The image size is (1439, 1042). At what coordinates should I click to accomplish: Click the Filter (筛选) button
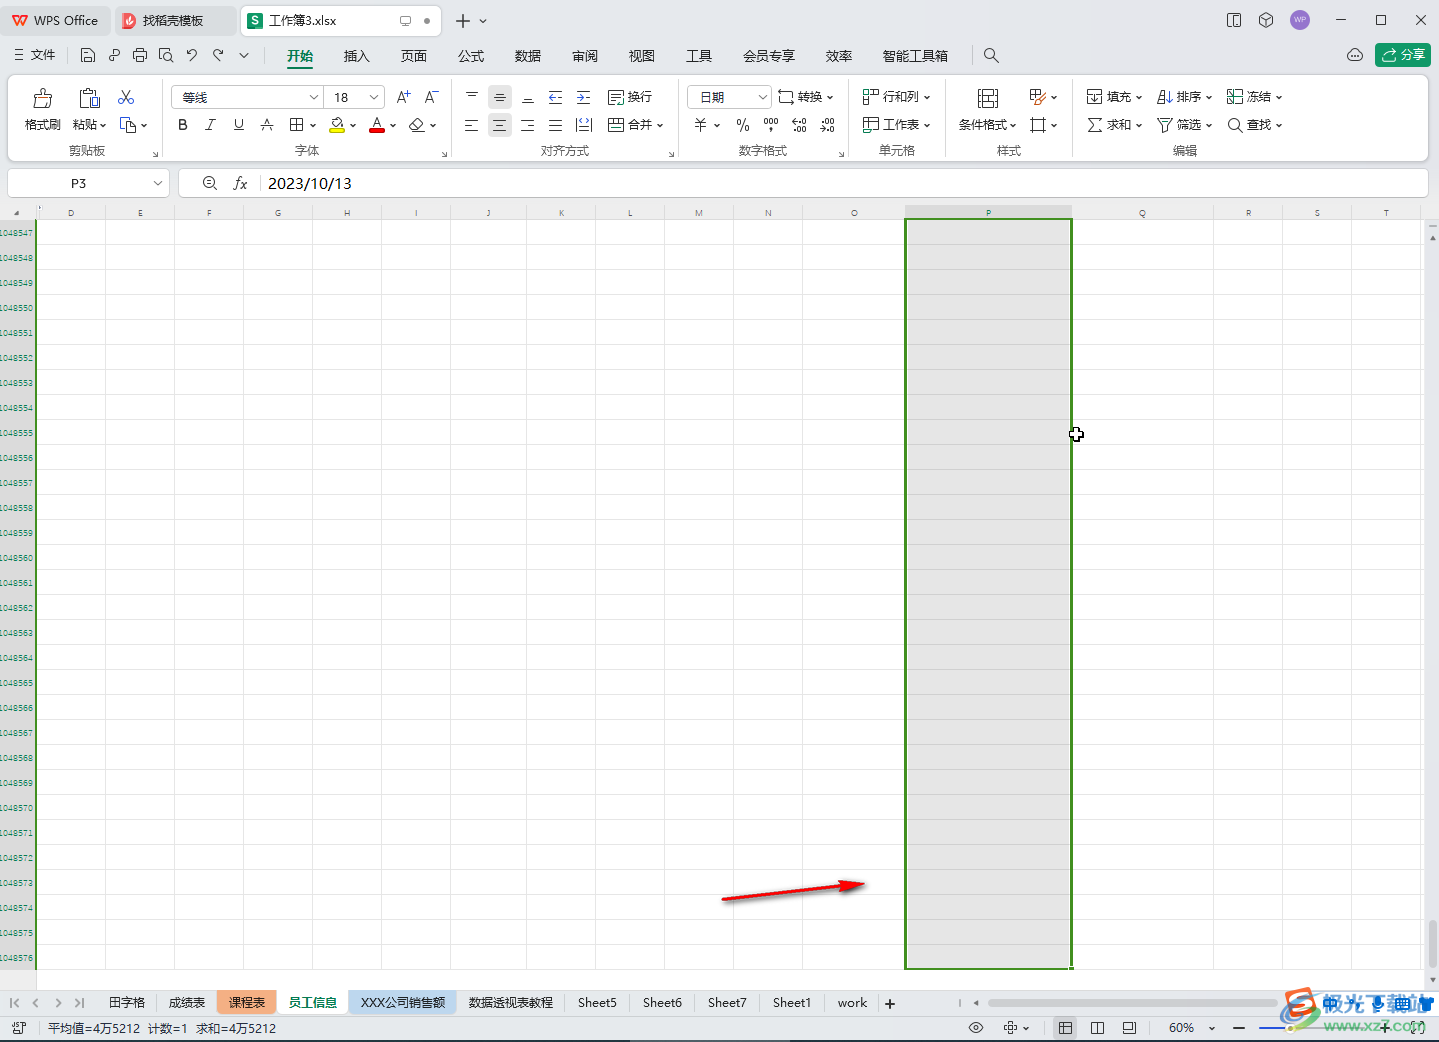(1184, 125)
